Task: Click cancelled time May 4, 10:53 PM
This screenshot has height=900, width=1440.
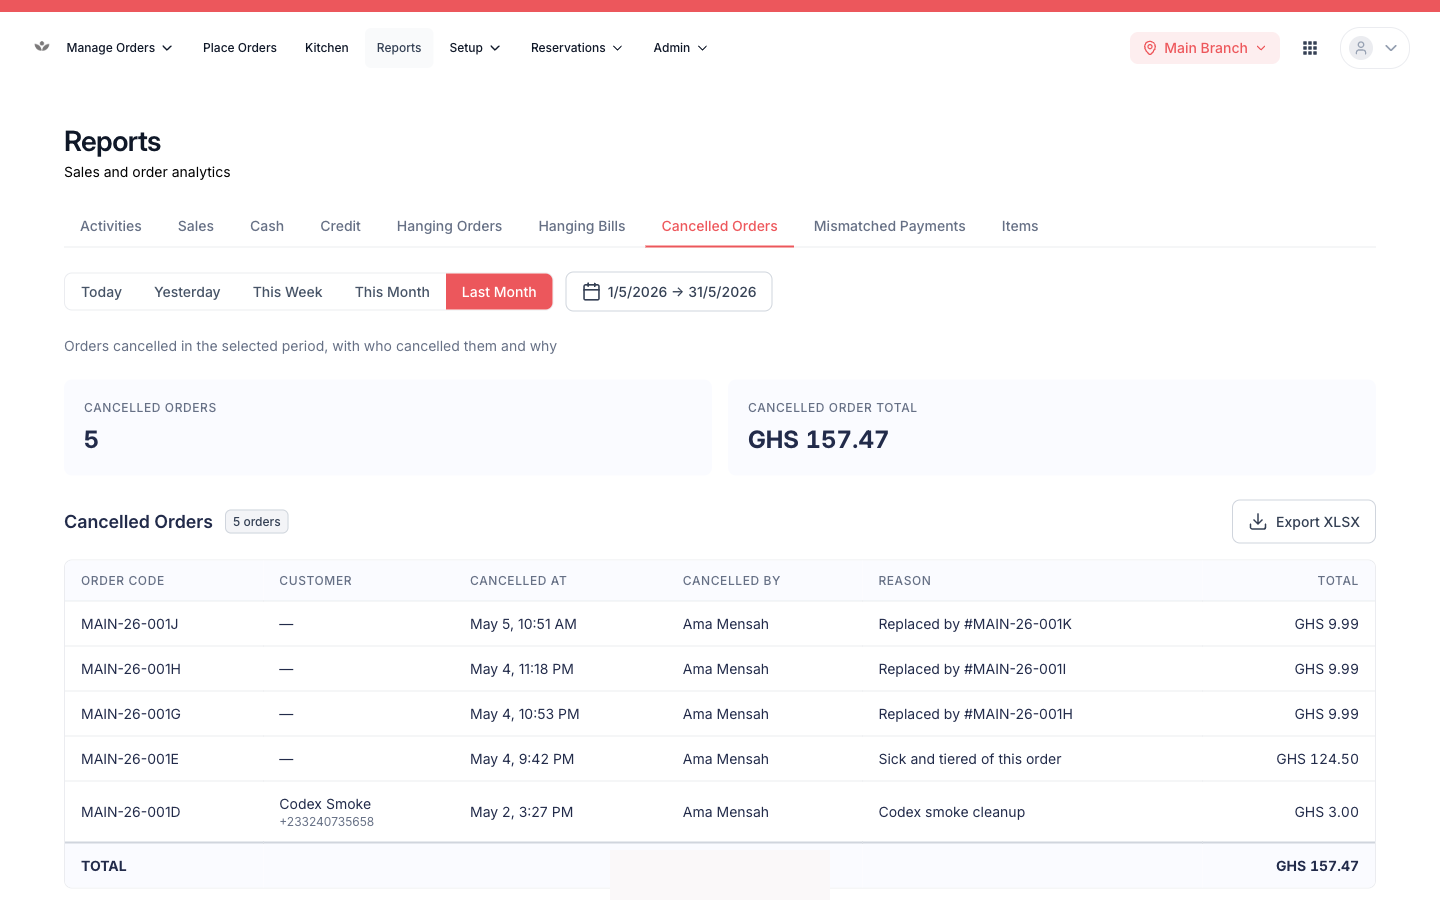Action: click(525, 714)
